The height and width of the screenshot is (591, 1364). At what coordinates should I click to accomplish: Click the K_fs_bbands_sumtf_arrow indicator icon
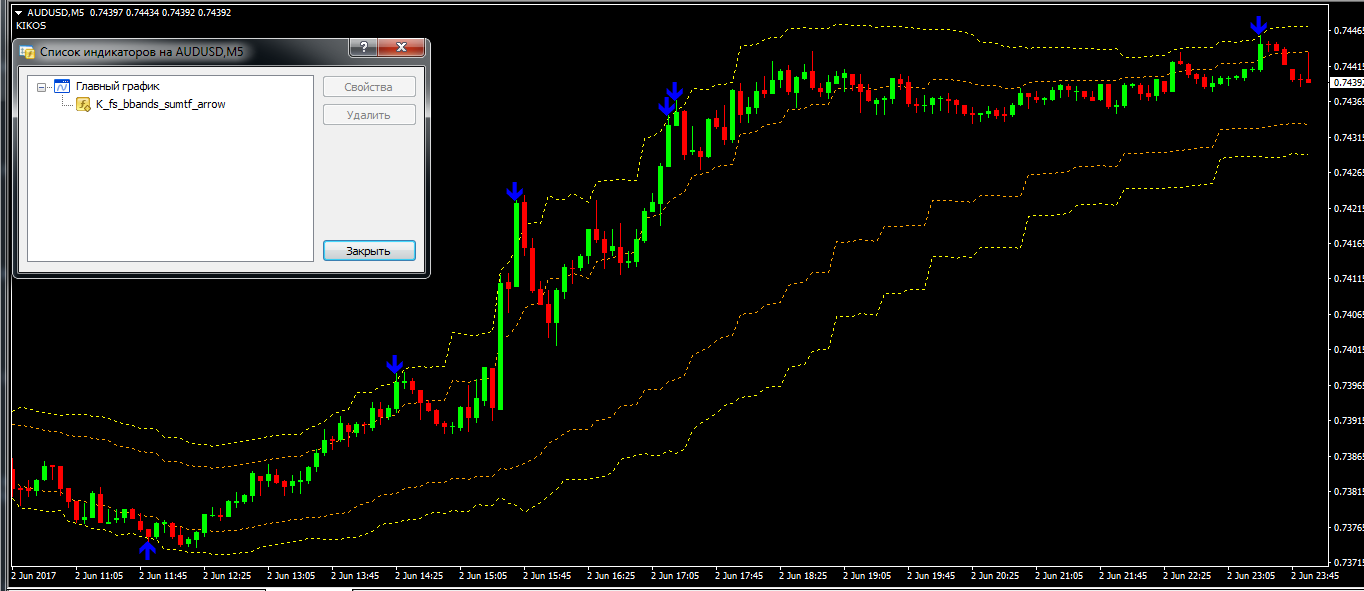click(x=84, y=104)
